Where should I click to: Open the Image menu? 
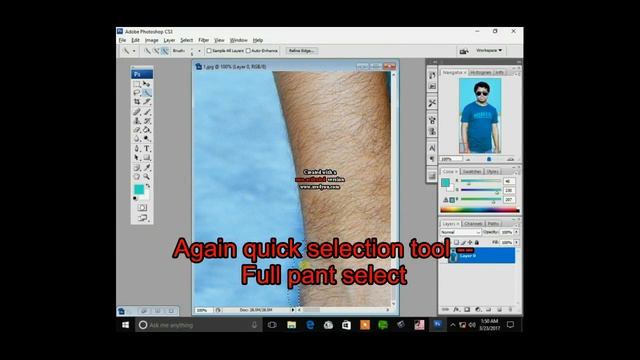coord(151,40)
